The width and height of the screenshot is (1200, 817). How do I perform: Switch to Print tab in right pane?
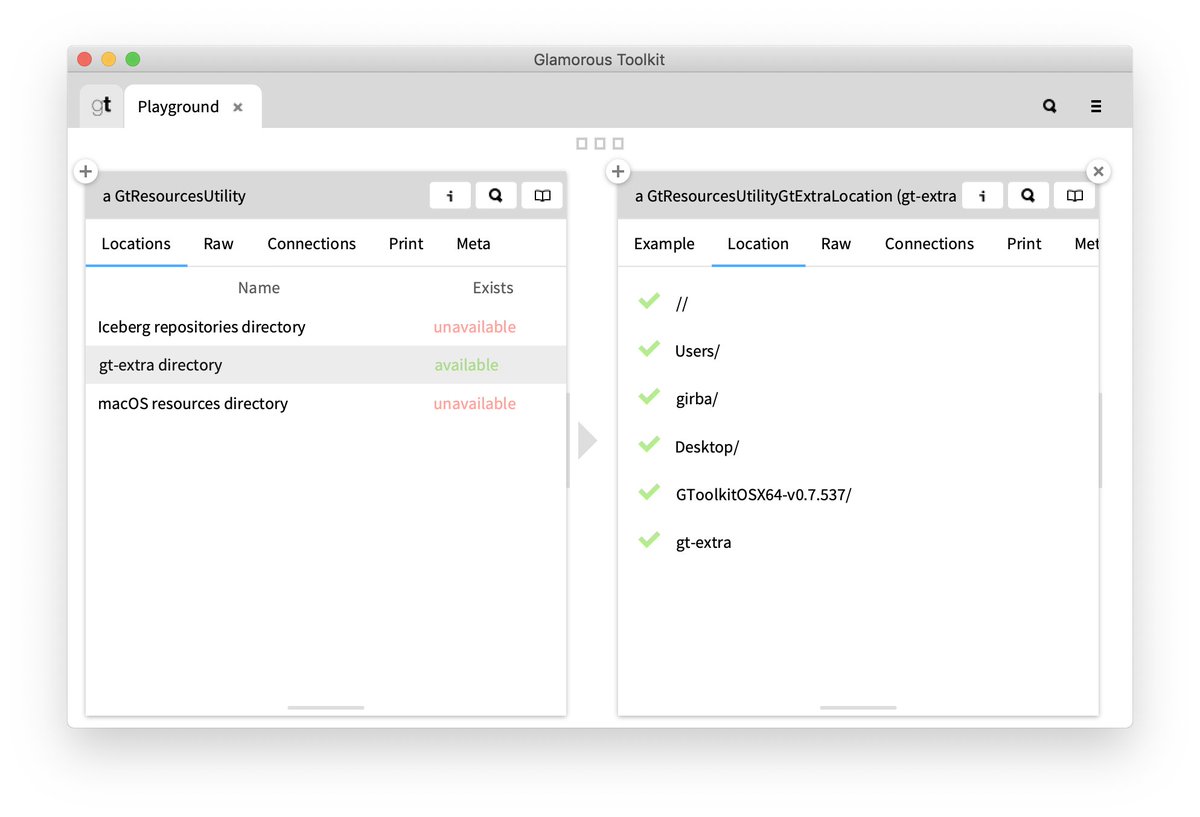coord(1024,244)
